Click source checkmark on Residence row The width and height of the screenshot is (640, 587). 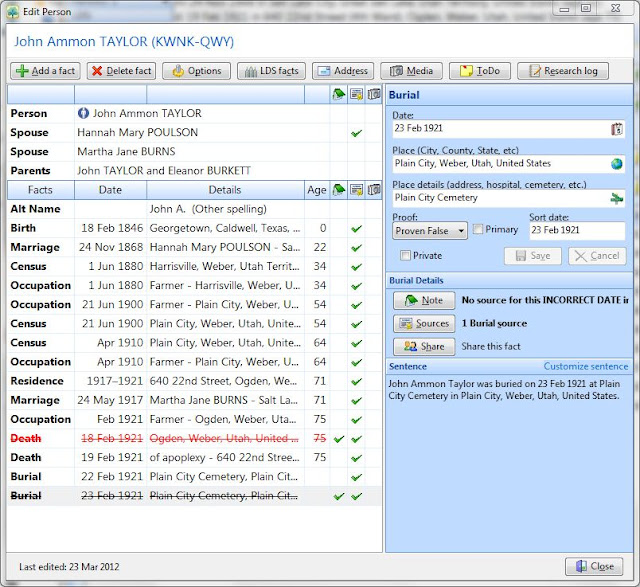[x=356, y=382]
